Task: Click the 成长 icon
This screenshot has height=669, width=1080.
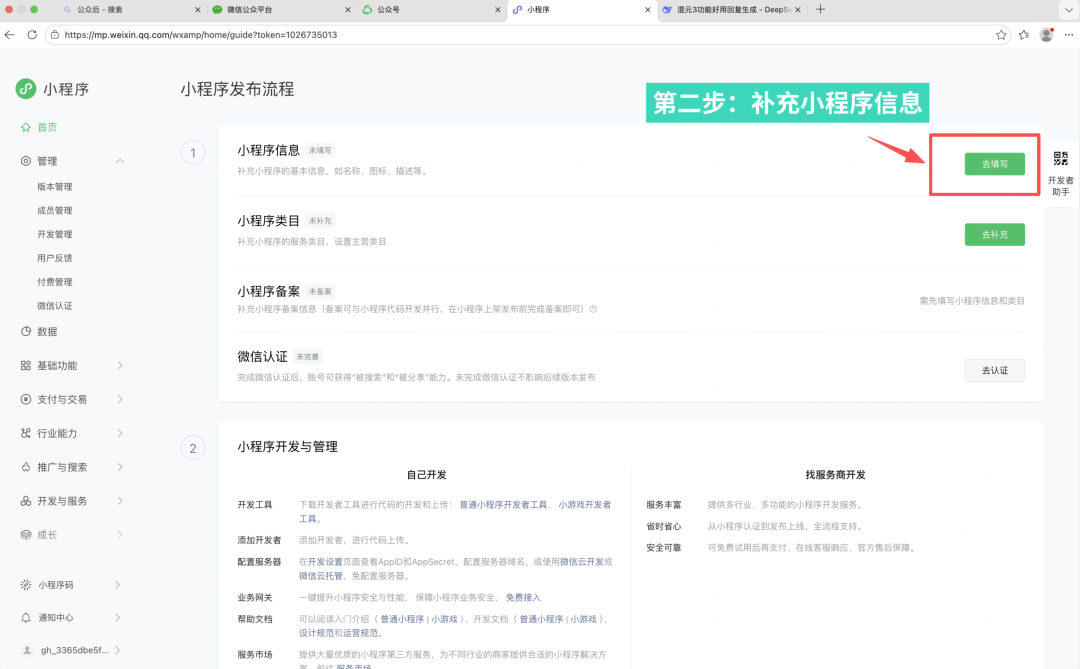Action: 25,535
